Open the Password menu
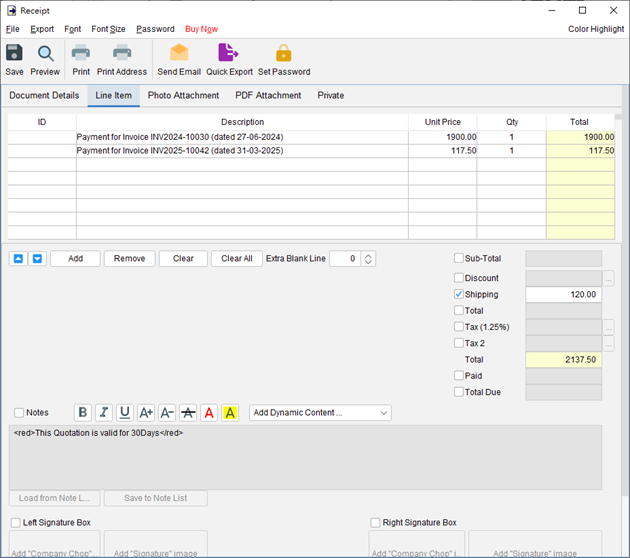The width and height of the screenshot is (630, 558). pyautogui.click(x=155, y=29)
